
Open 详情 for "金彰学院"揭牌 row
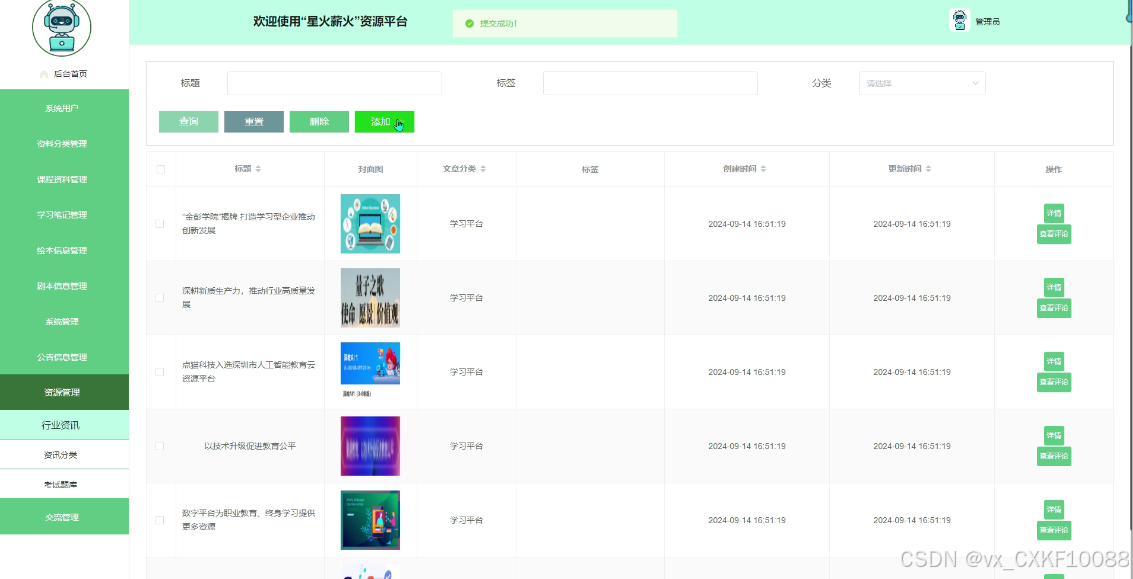(1054, 213)
